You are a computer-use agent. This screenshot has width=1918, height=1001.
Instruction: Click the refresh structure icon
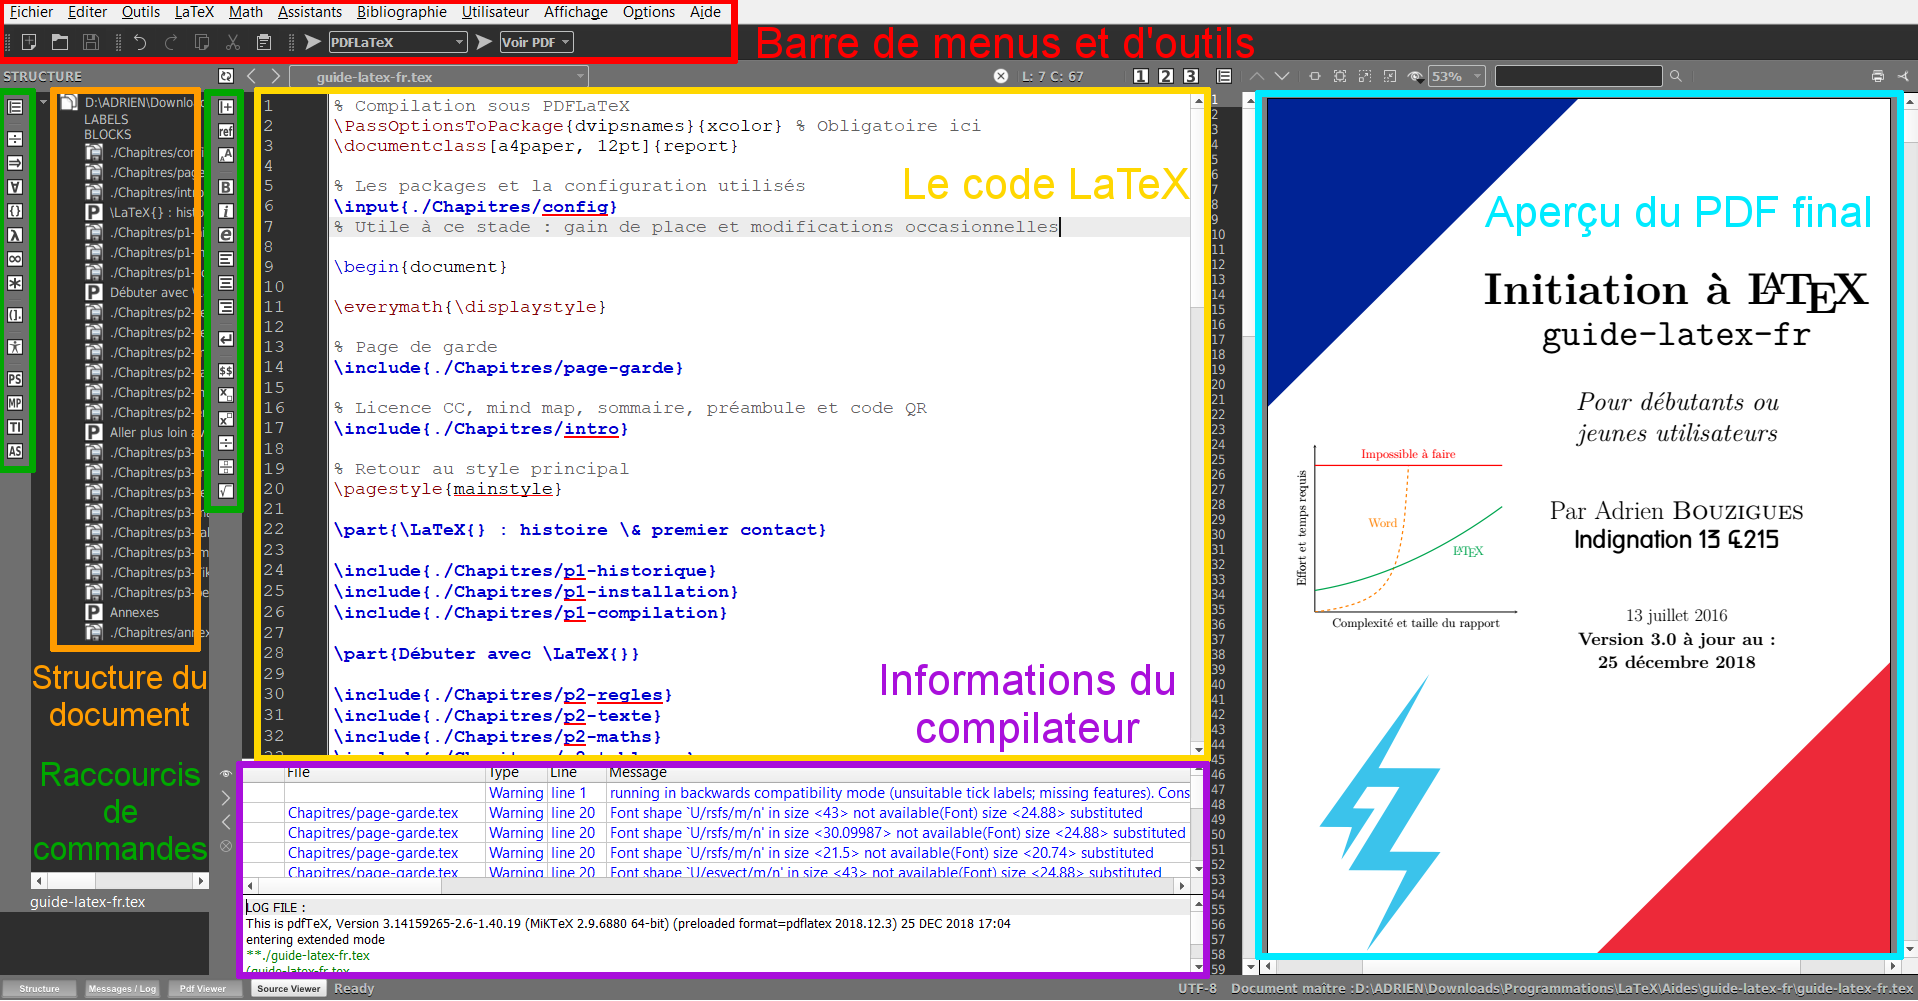pyautogui.click(x=226, y=76)
